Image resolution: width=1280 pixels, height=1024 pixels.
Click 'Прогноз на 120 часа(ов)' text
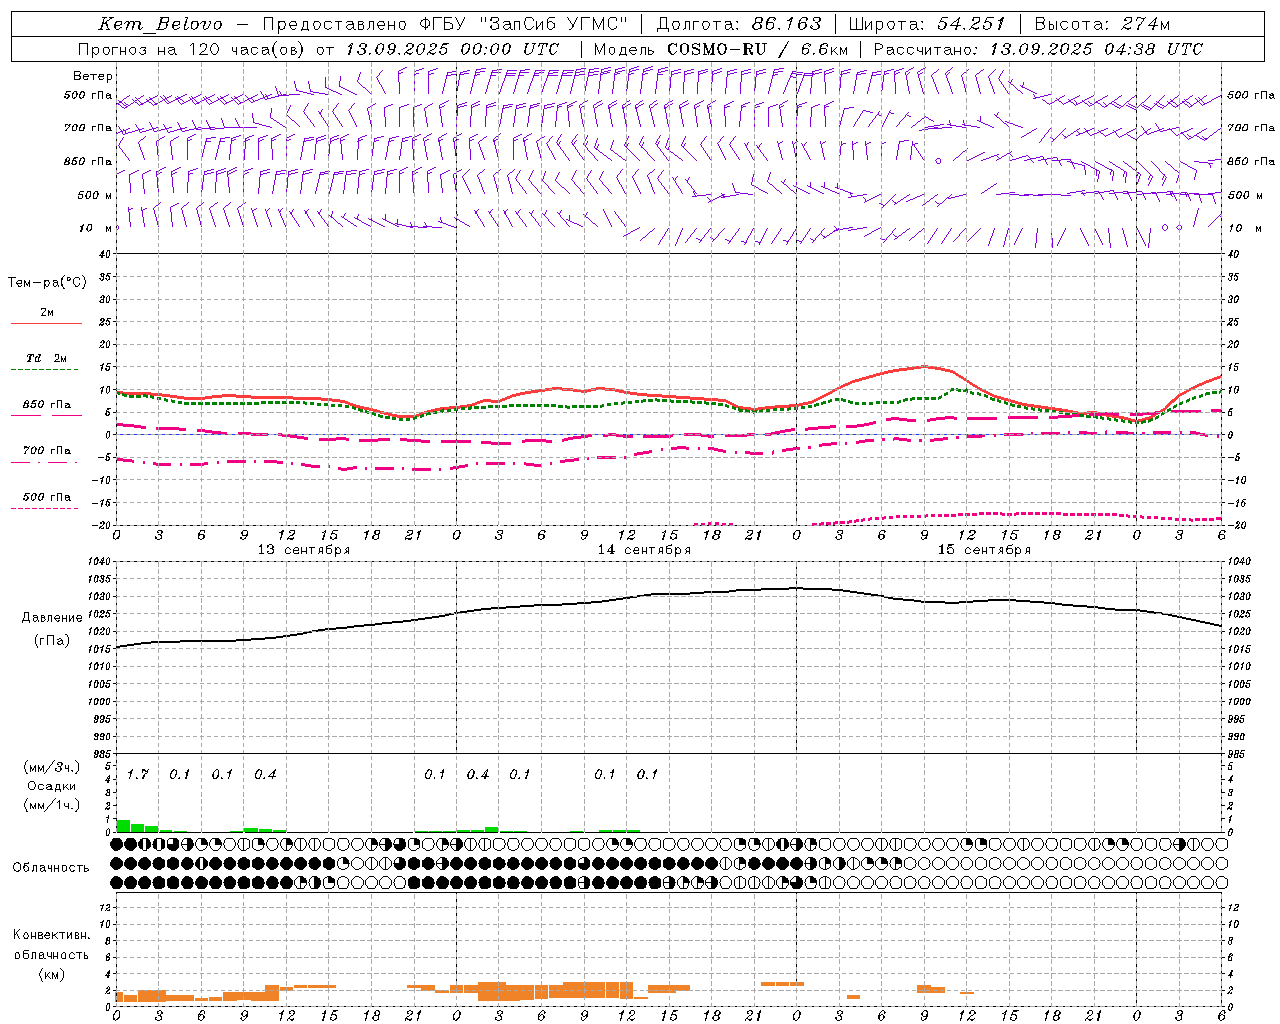[x=192, y=49]
